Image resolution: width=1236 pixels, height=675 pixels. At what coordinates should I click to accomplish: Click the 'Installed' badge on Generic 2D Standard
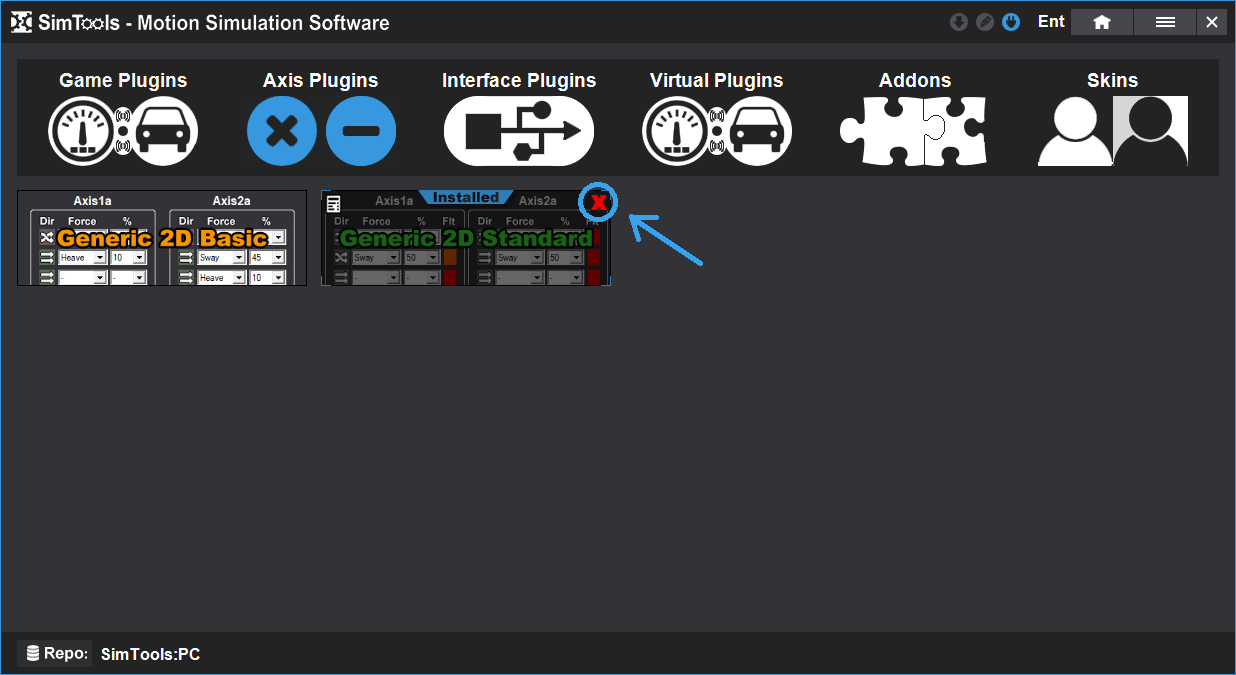(466, 197)
